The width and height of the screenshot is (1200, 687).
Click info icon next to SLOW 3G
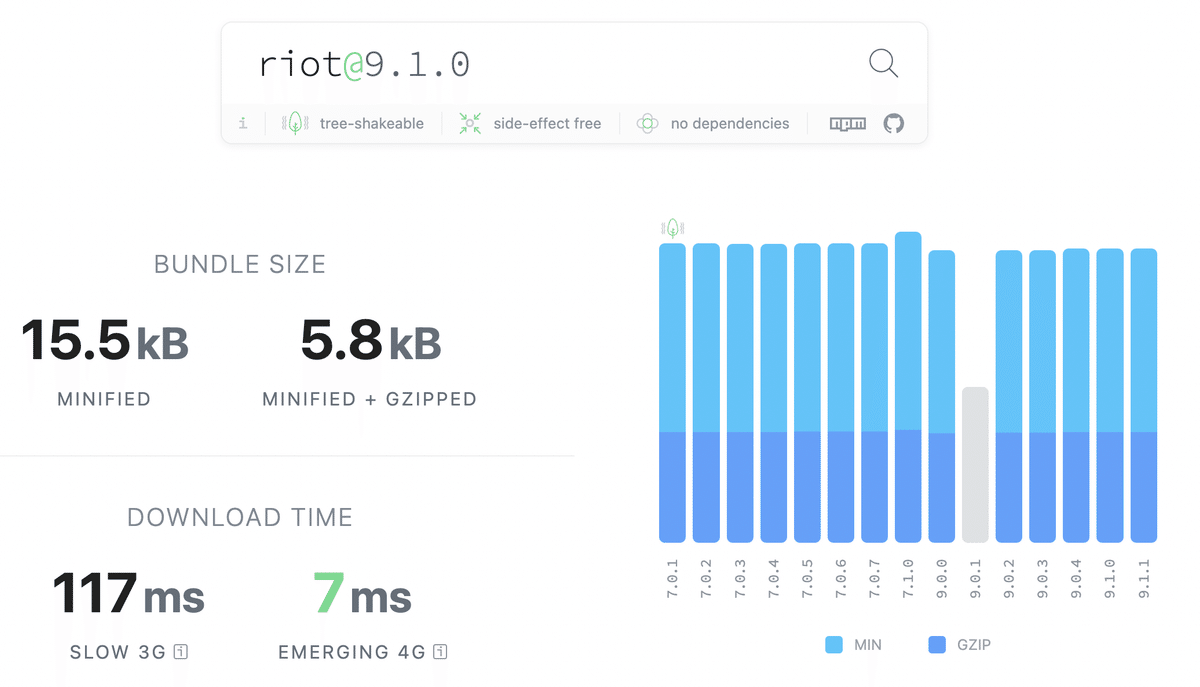[x=181, y=652]
